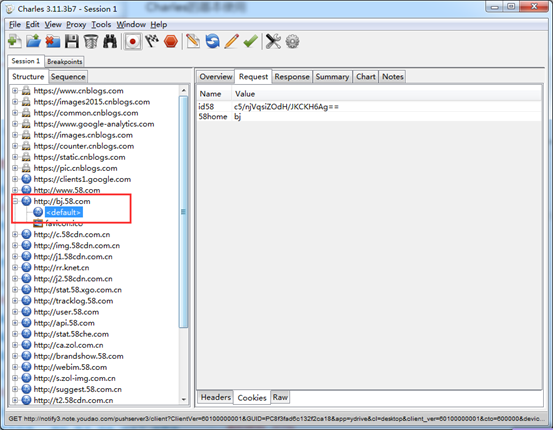Image resolution: width=553 pixels, height=430 pixels.
Task: Repeat the selected request with blue refresh icon
Action: point(212,42)
